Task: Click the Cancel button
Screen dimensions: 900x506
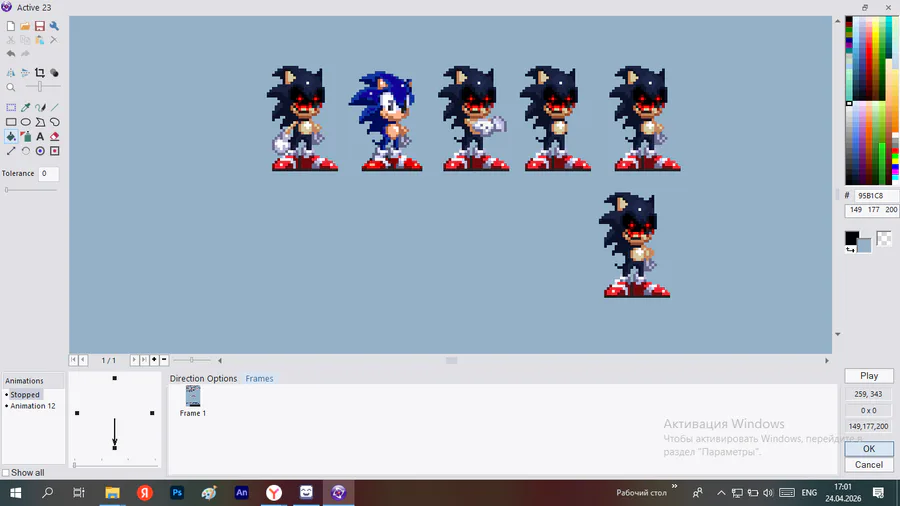Action: click(869, 465)
